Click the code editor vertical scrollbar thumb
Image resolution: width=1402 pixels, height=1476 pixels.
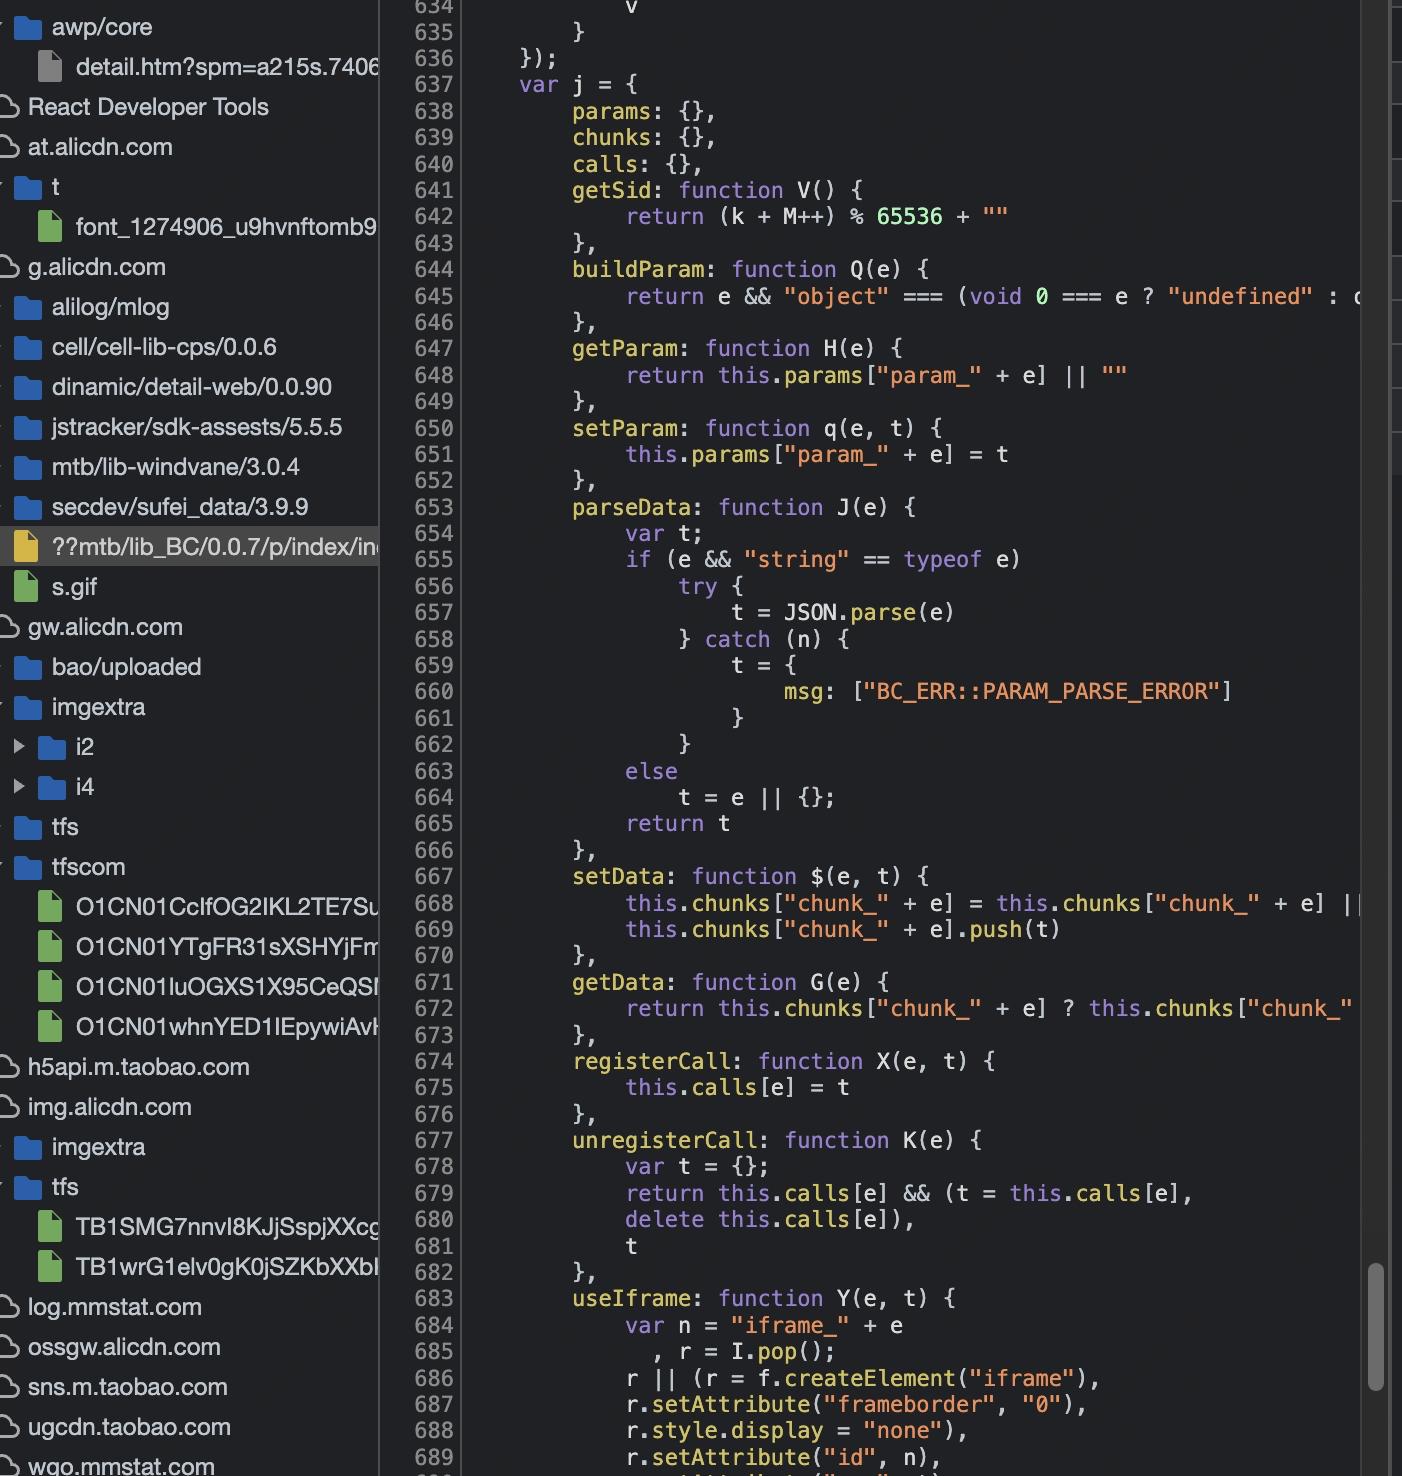(1376, 1326)
